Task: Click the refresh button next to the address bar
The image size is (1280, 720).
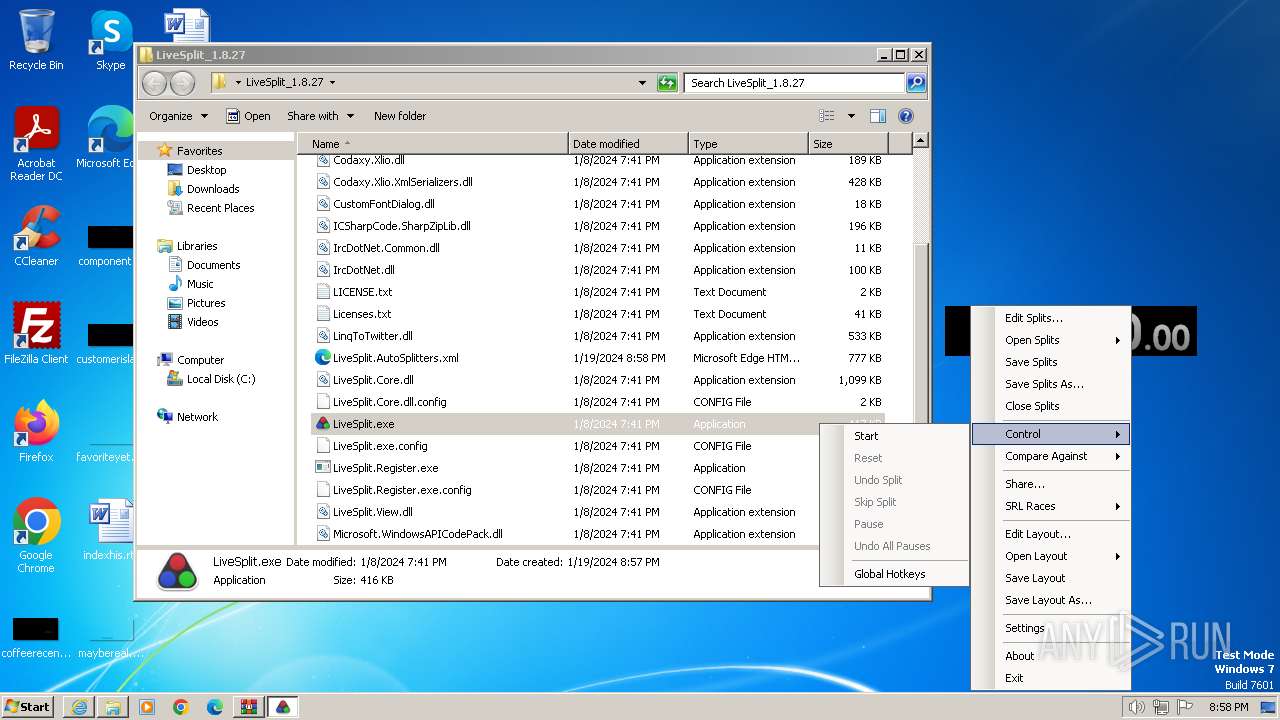Action: click(667, 83)
